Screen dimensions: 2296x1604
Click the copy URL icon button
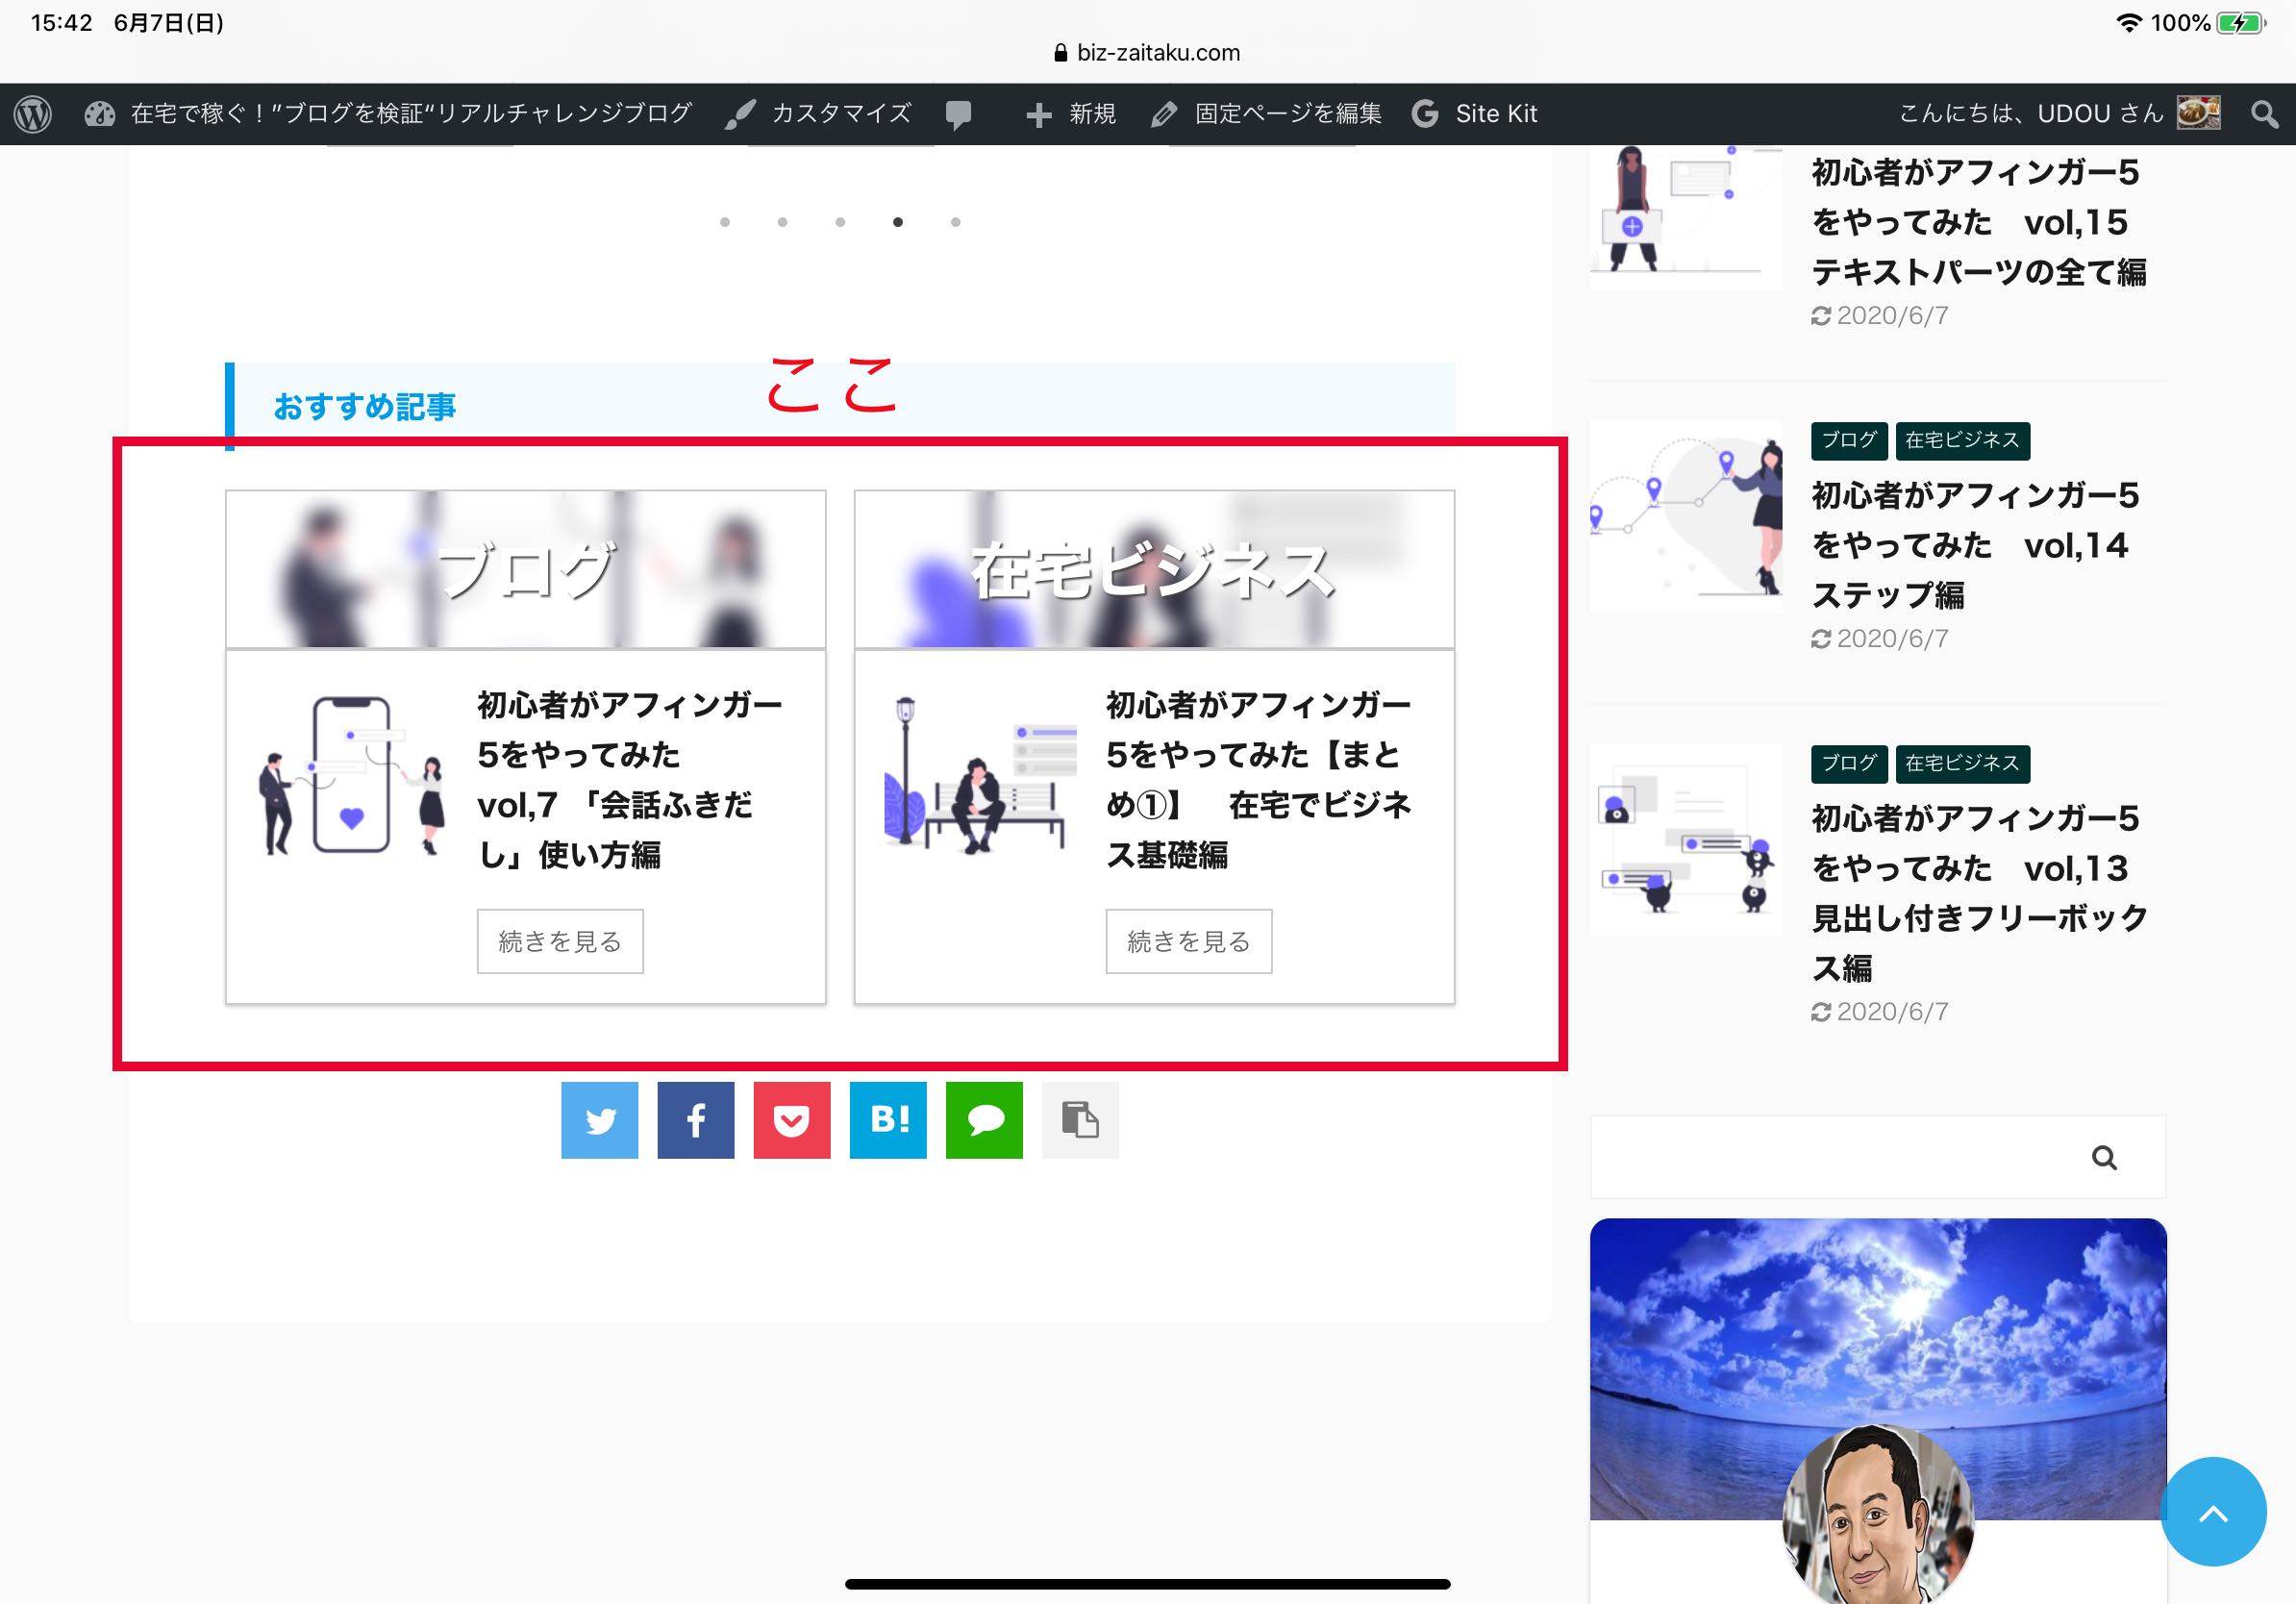(x=1081, y=1120)
